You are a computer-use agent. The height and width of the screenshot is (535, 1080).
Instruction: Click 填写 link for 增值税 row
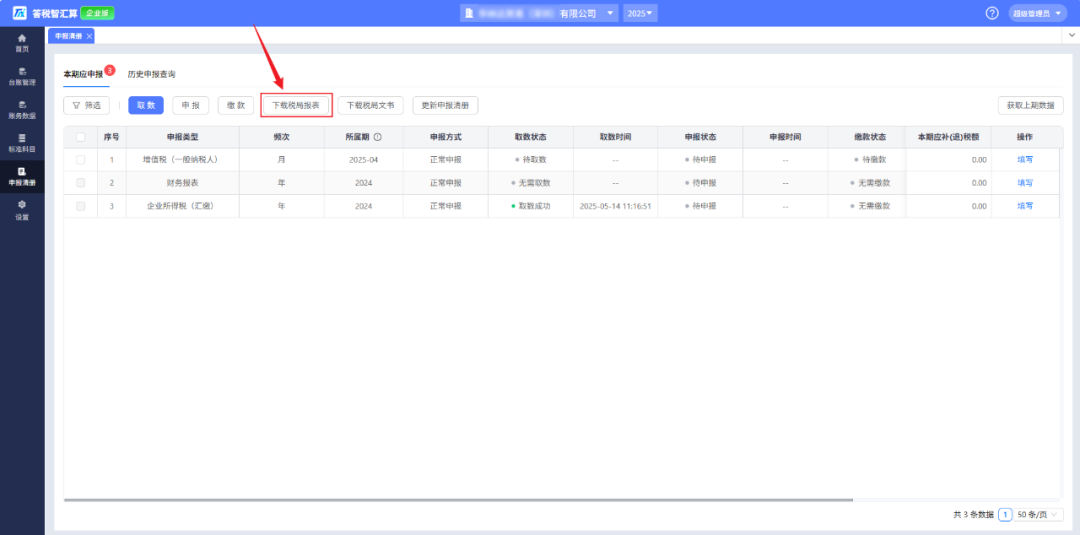1025,160
